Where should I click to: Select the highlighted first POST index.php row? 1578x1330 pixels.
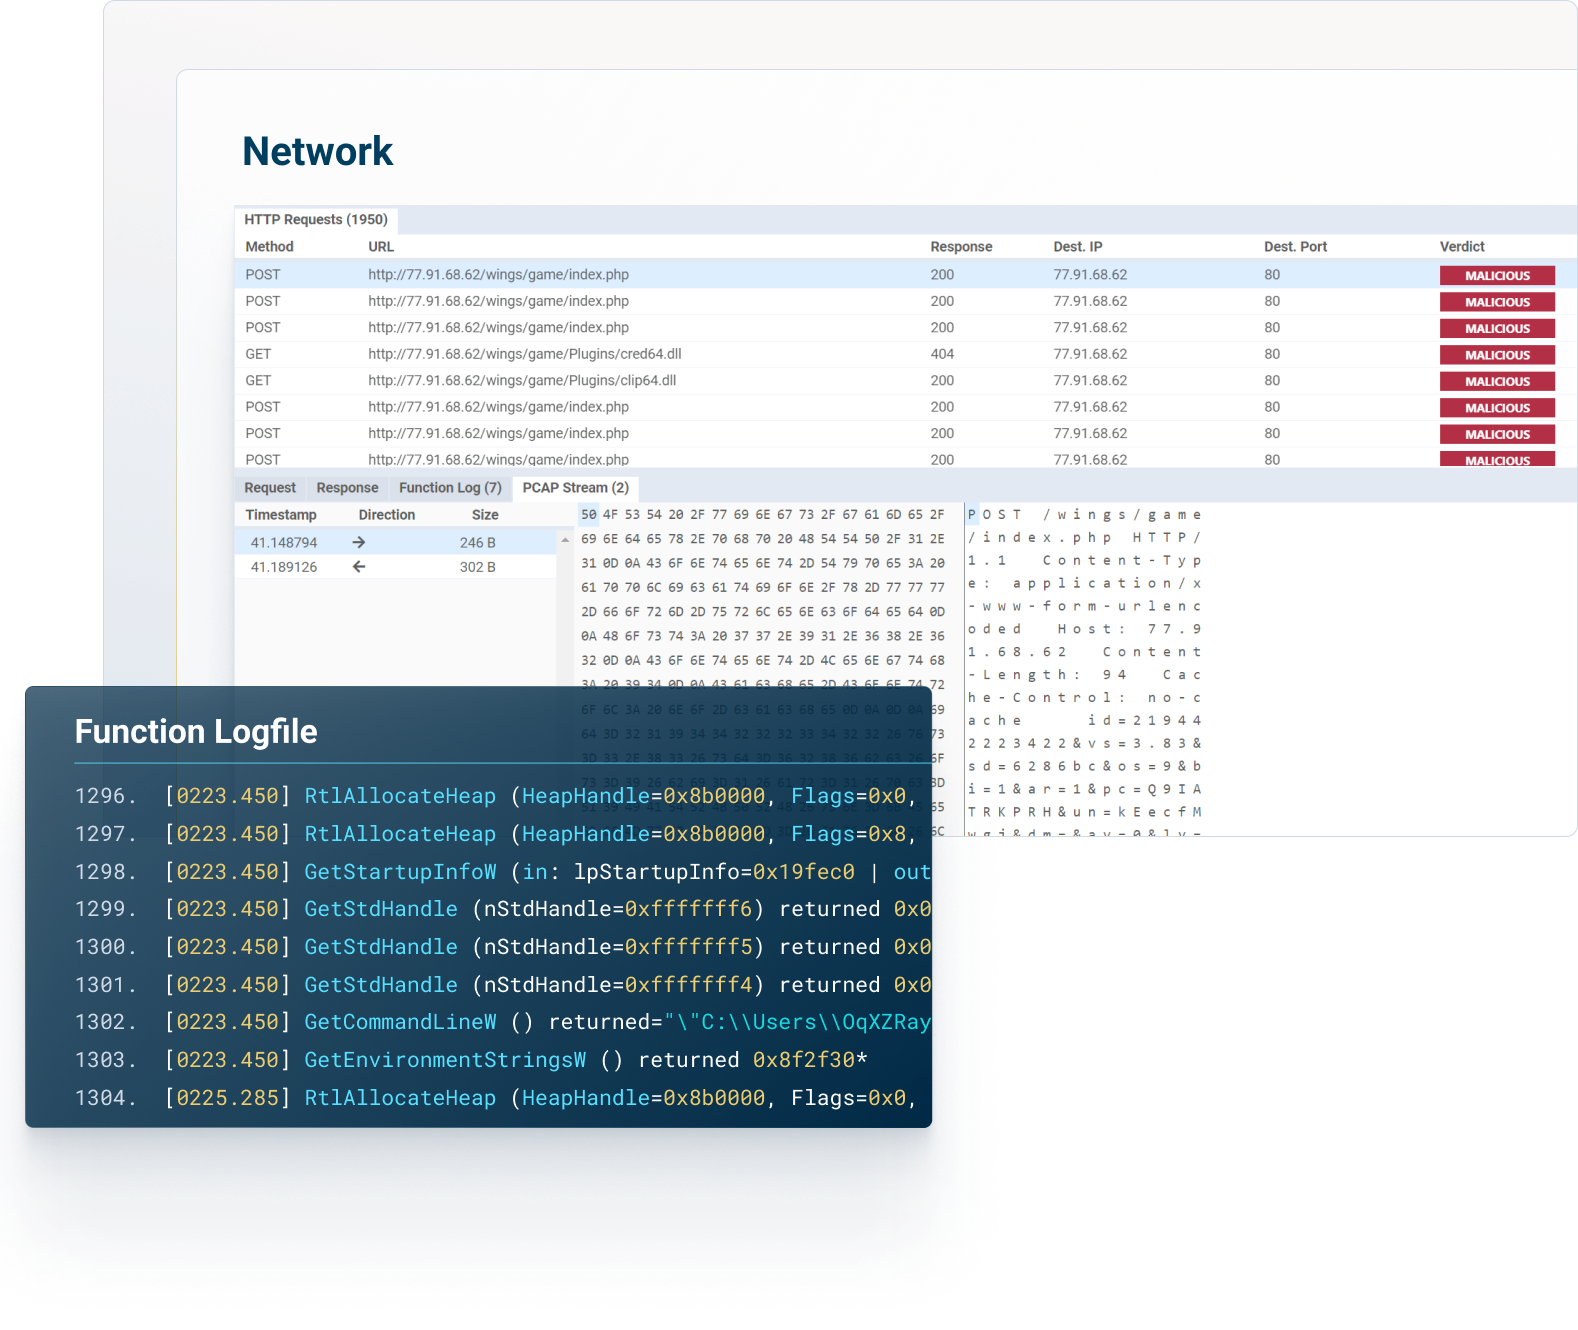(905, 275)
